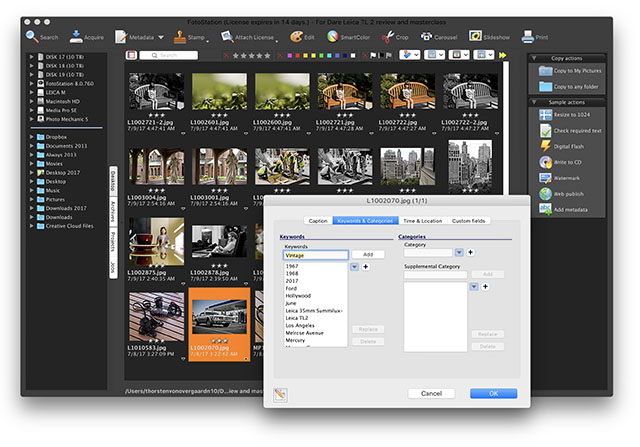Expand the DISK 17 (10 TB) volume
The width and height of the screenshot is (640, 447).
pyautogui.click(x=31, y=57)
